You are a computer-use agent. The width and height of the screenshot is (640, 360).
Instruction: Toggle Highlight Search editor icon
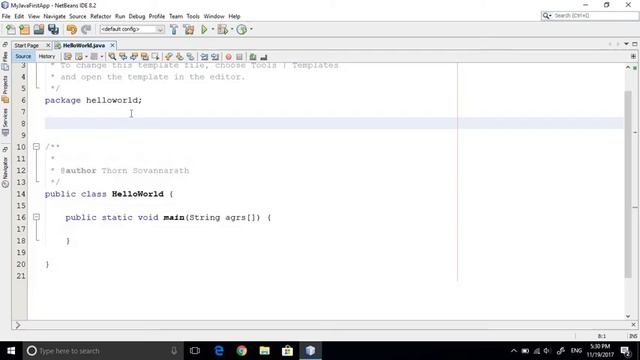tap(145, 57)
